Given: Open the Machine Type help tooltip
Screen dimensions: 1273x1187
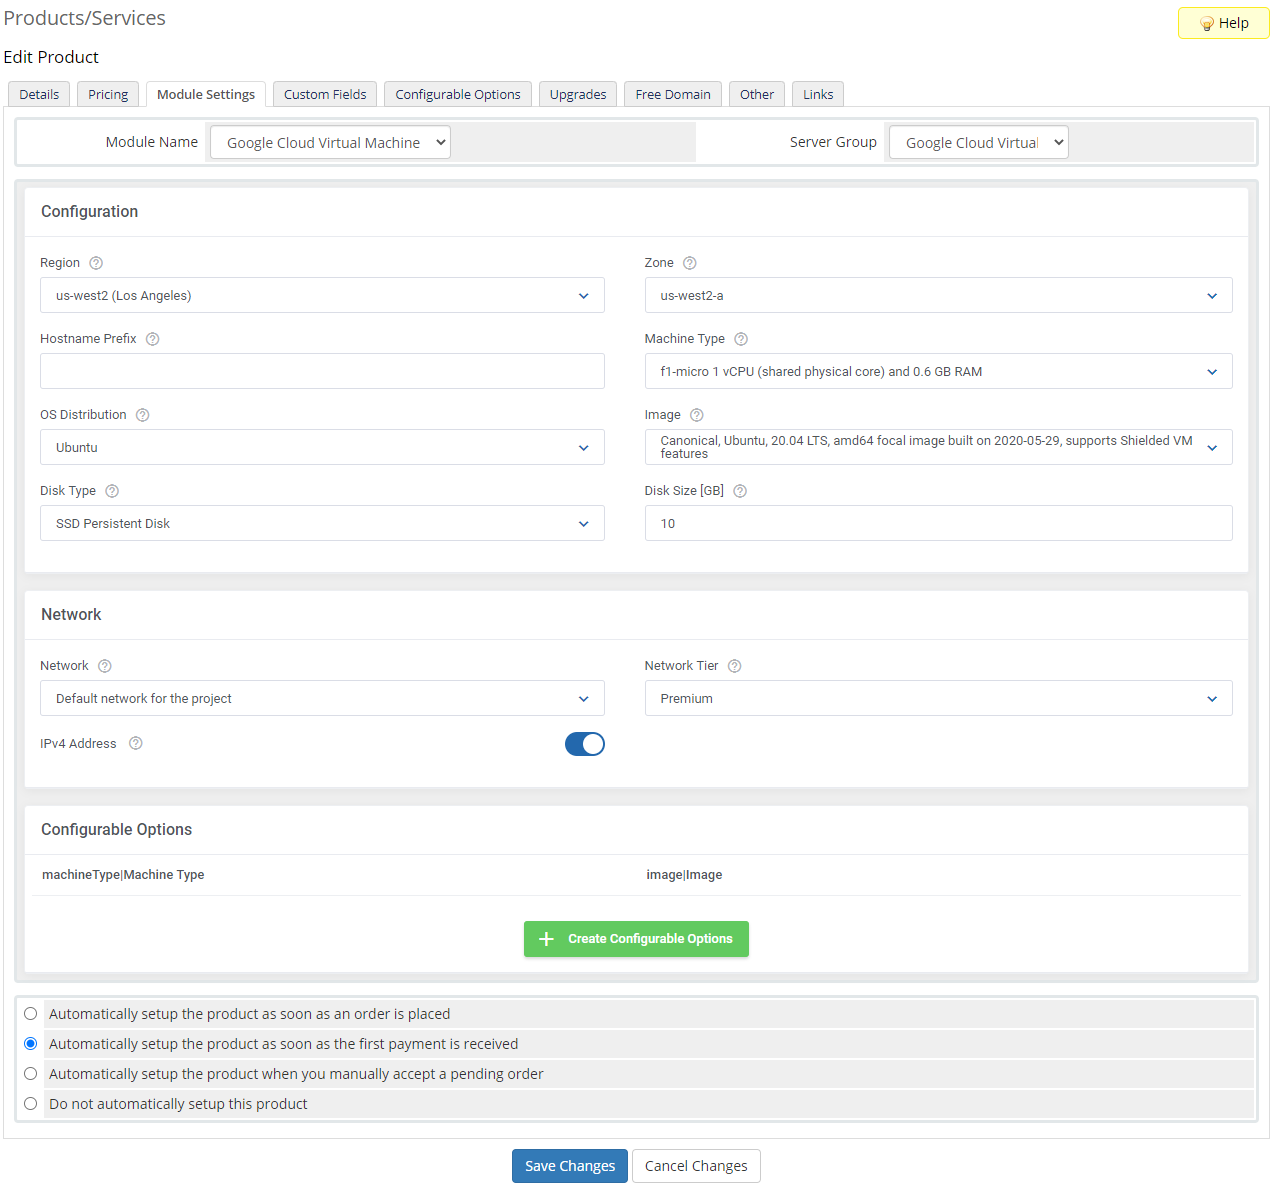Looking at the screenshot, I should pos(740,339).
